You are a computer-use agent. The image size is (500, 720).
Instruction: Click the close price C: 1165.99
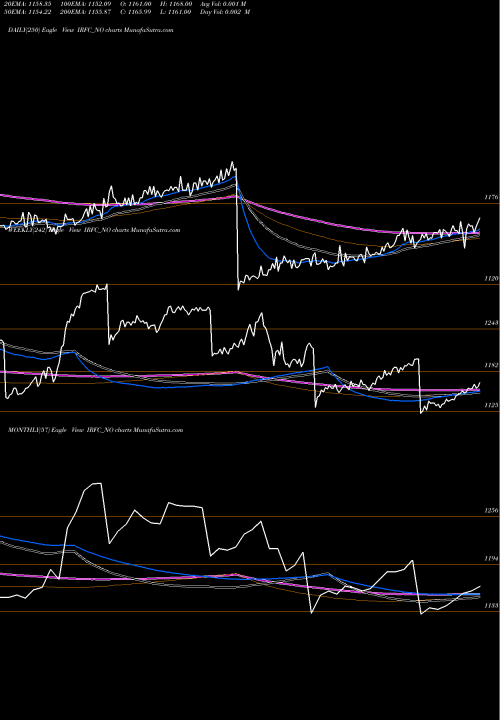(x=135, y=12)
